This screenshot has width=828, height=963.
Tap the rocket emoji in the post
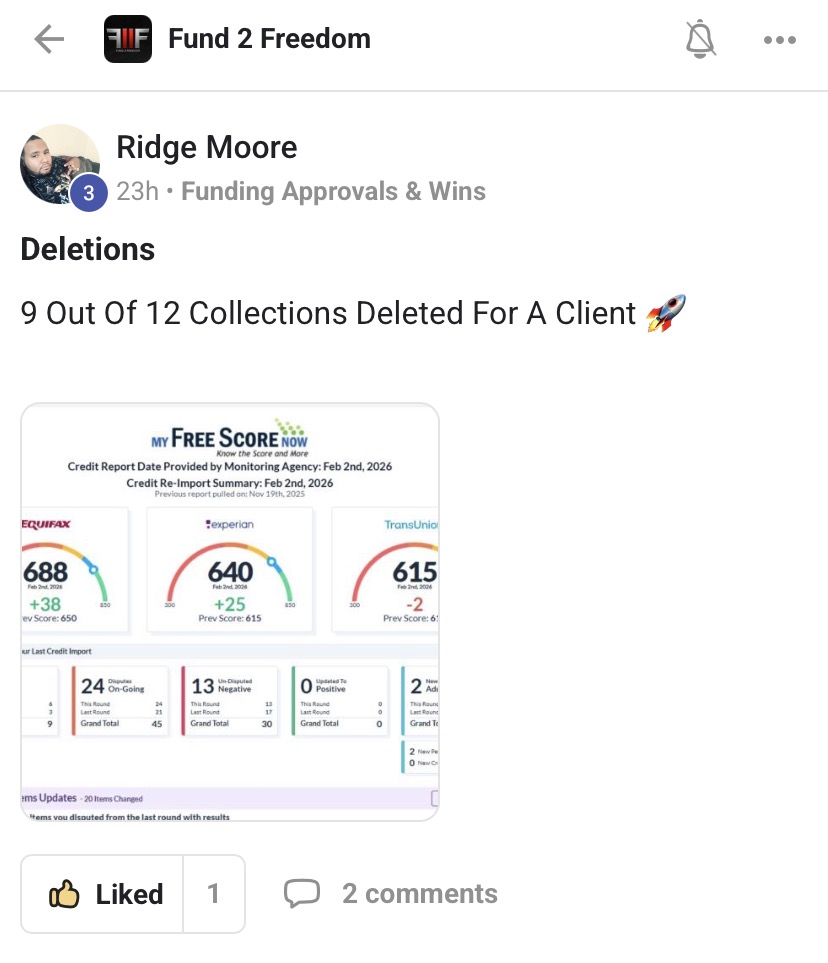[x=666, y=313]
